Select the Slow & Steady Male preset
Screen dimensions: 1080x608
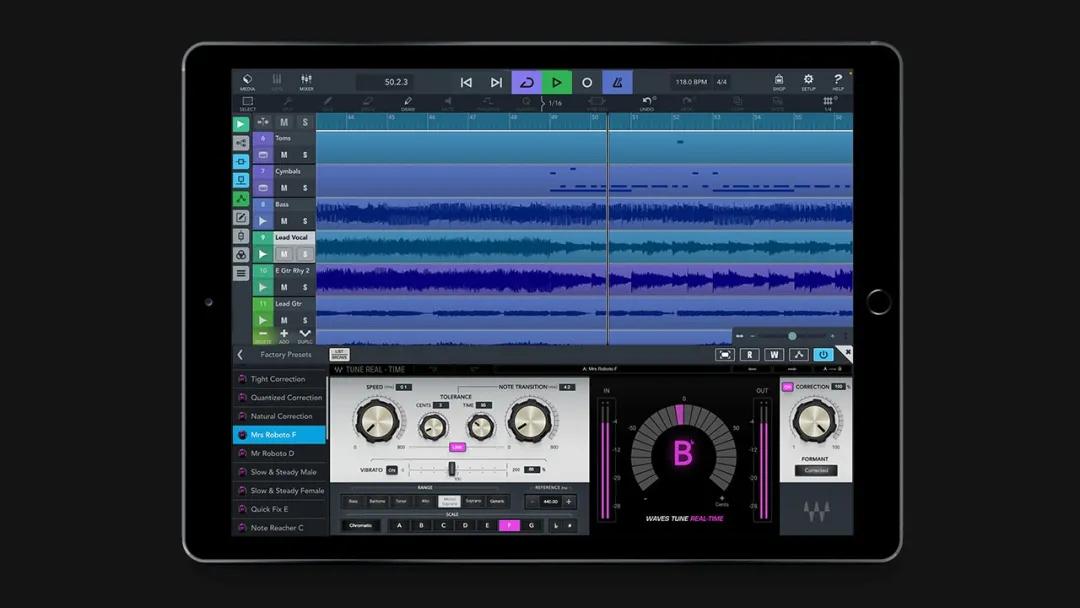click(280, 472)
